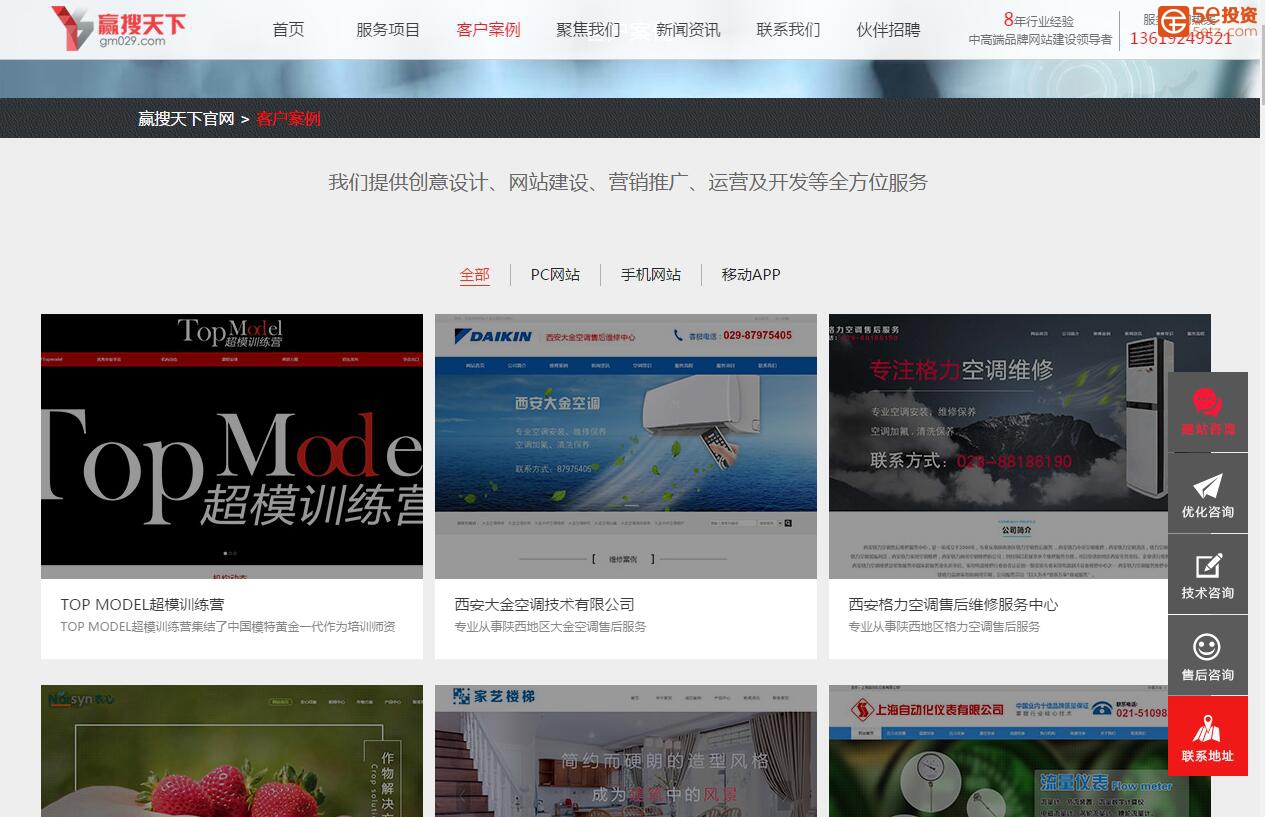Viewport: 1265px width, 817px height.
Task: Open the 专注格力空调维修 thumbnail
Action: coord(1020,446)
